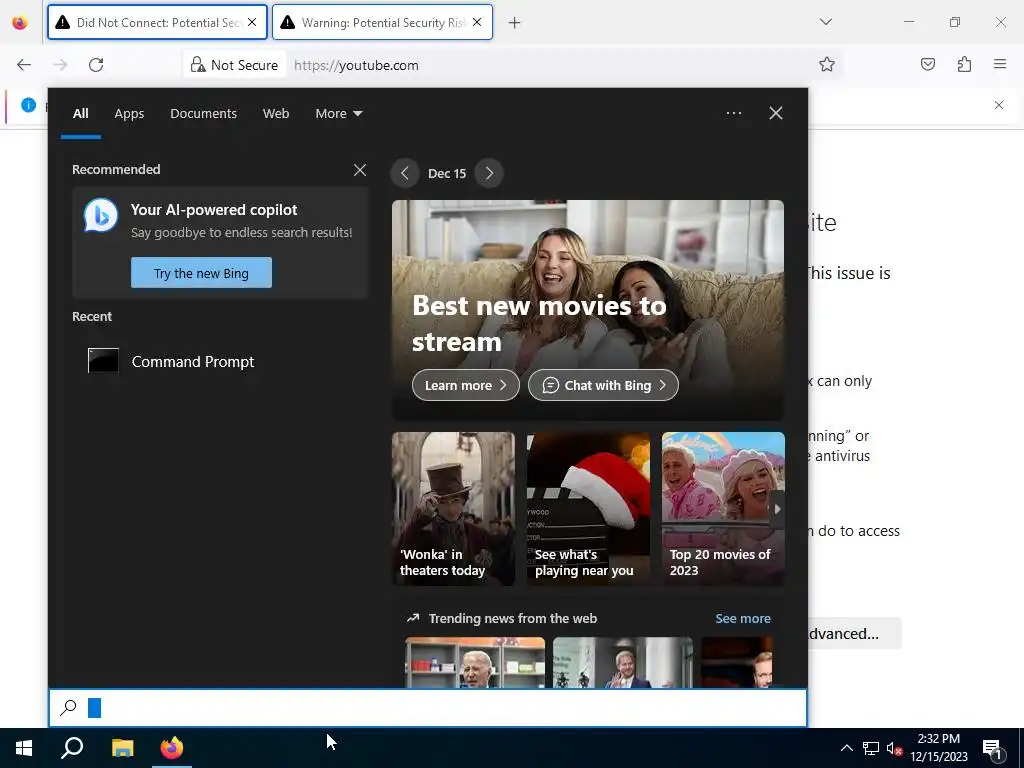This screenshot has width=1024, height=768.
Task: Open the Firefox hamburger application menu
Action: (x=1000, y=64)
